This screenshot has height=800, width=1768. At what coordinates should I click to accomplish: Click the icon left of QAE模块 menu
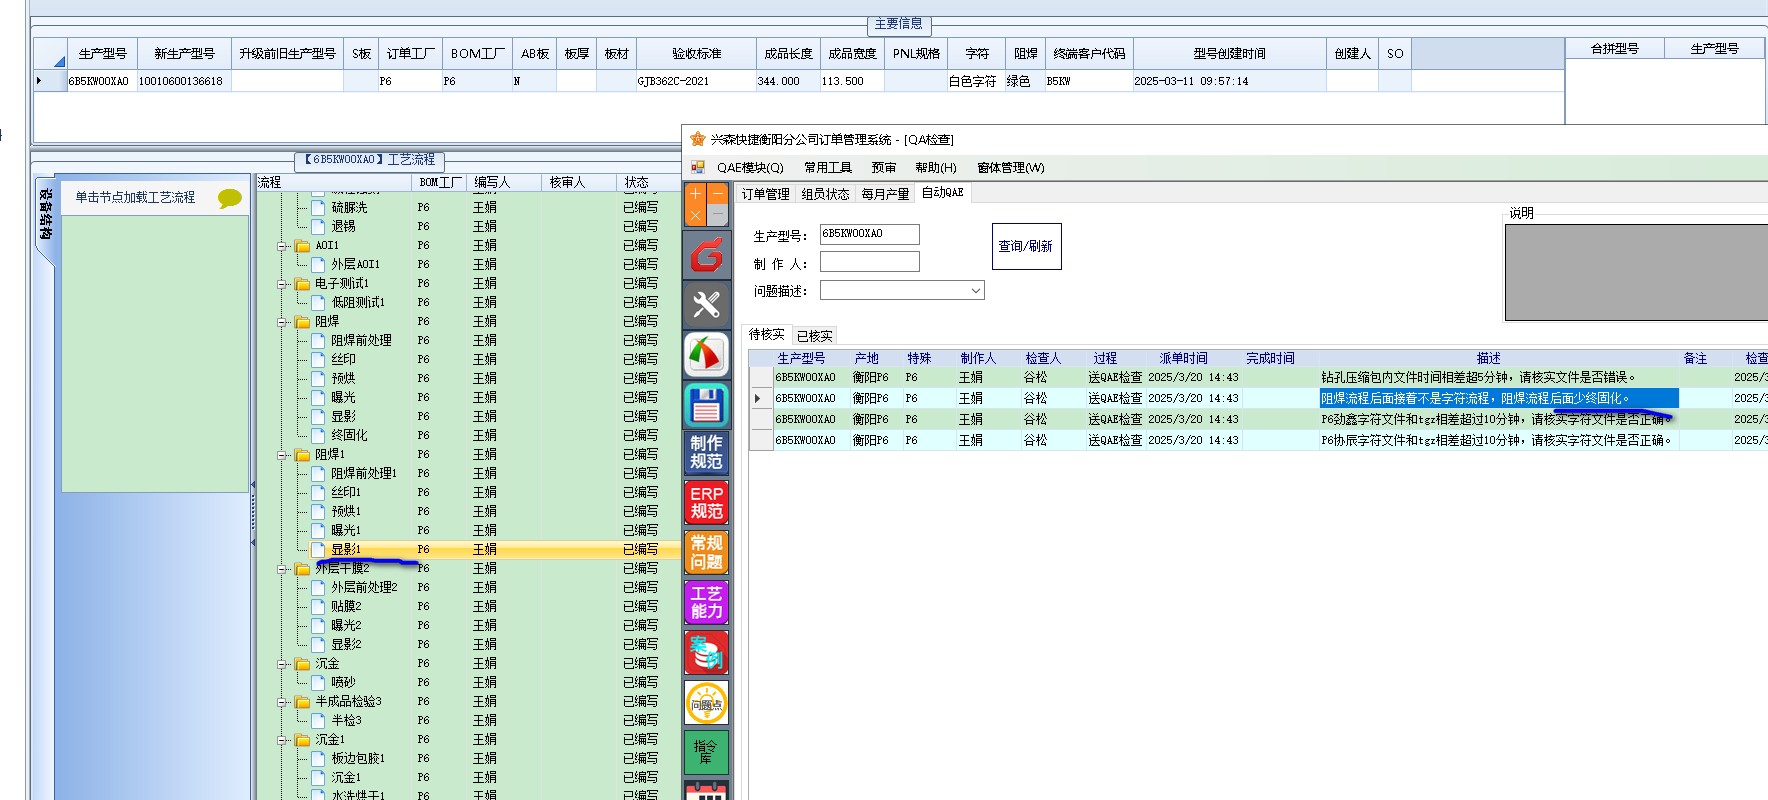(x=698, y=167)
